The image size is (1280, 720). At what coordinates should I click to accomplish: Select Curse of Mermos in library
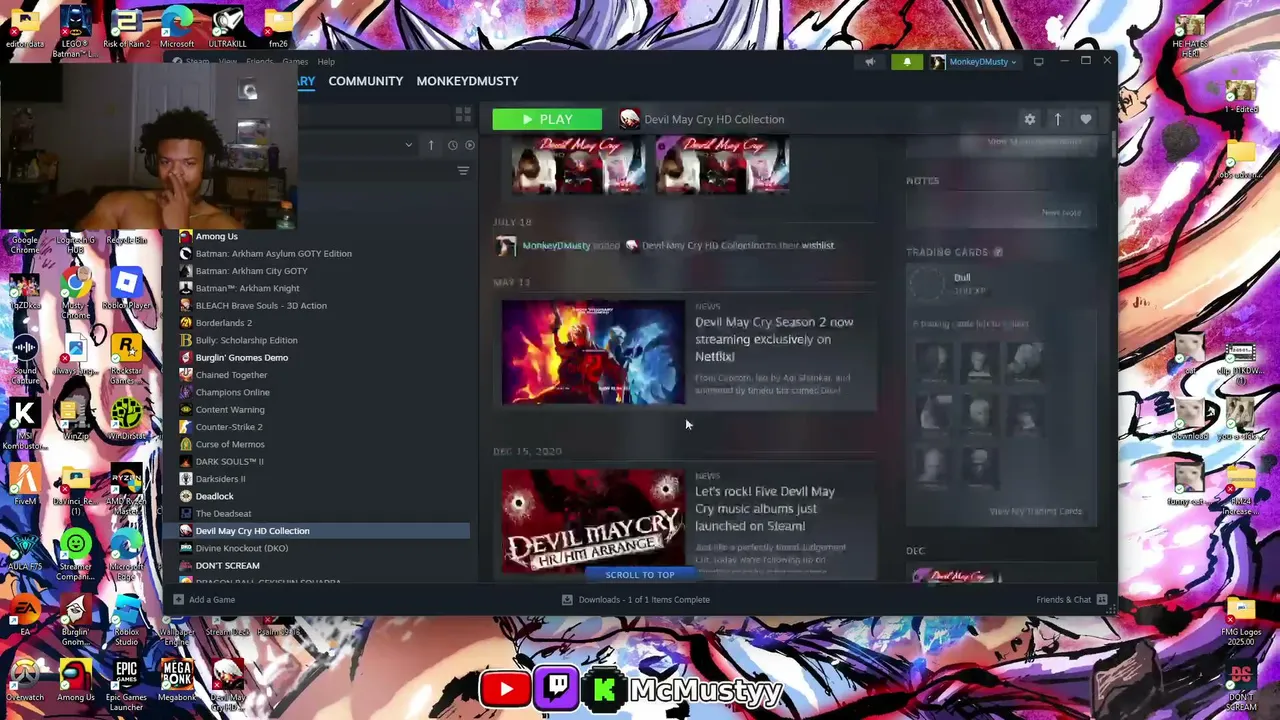tap(230, 444)
